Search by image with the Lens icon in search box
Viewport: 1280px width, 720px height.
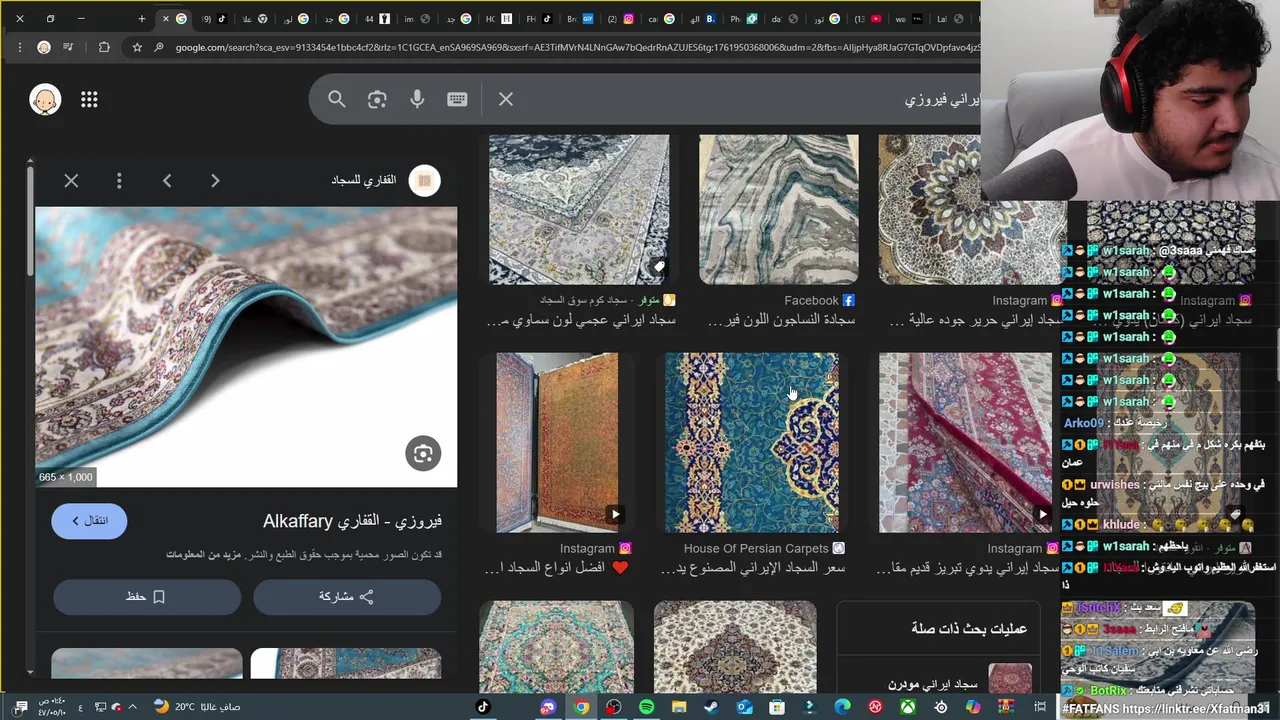tap(377, 99)
